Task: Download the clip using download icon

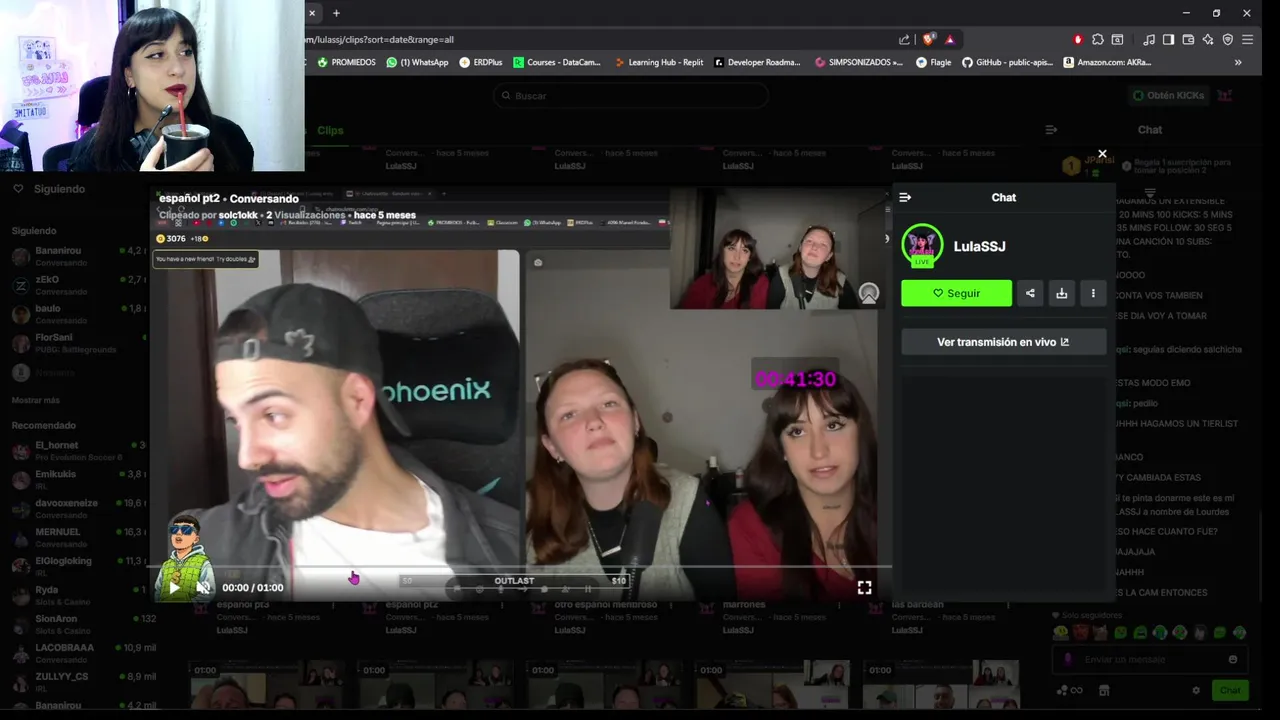Action: click(x=1061, y=293)
